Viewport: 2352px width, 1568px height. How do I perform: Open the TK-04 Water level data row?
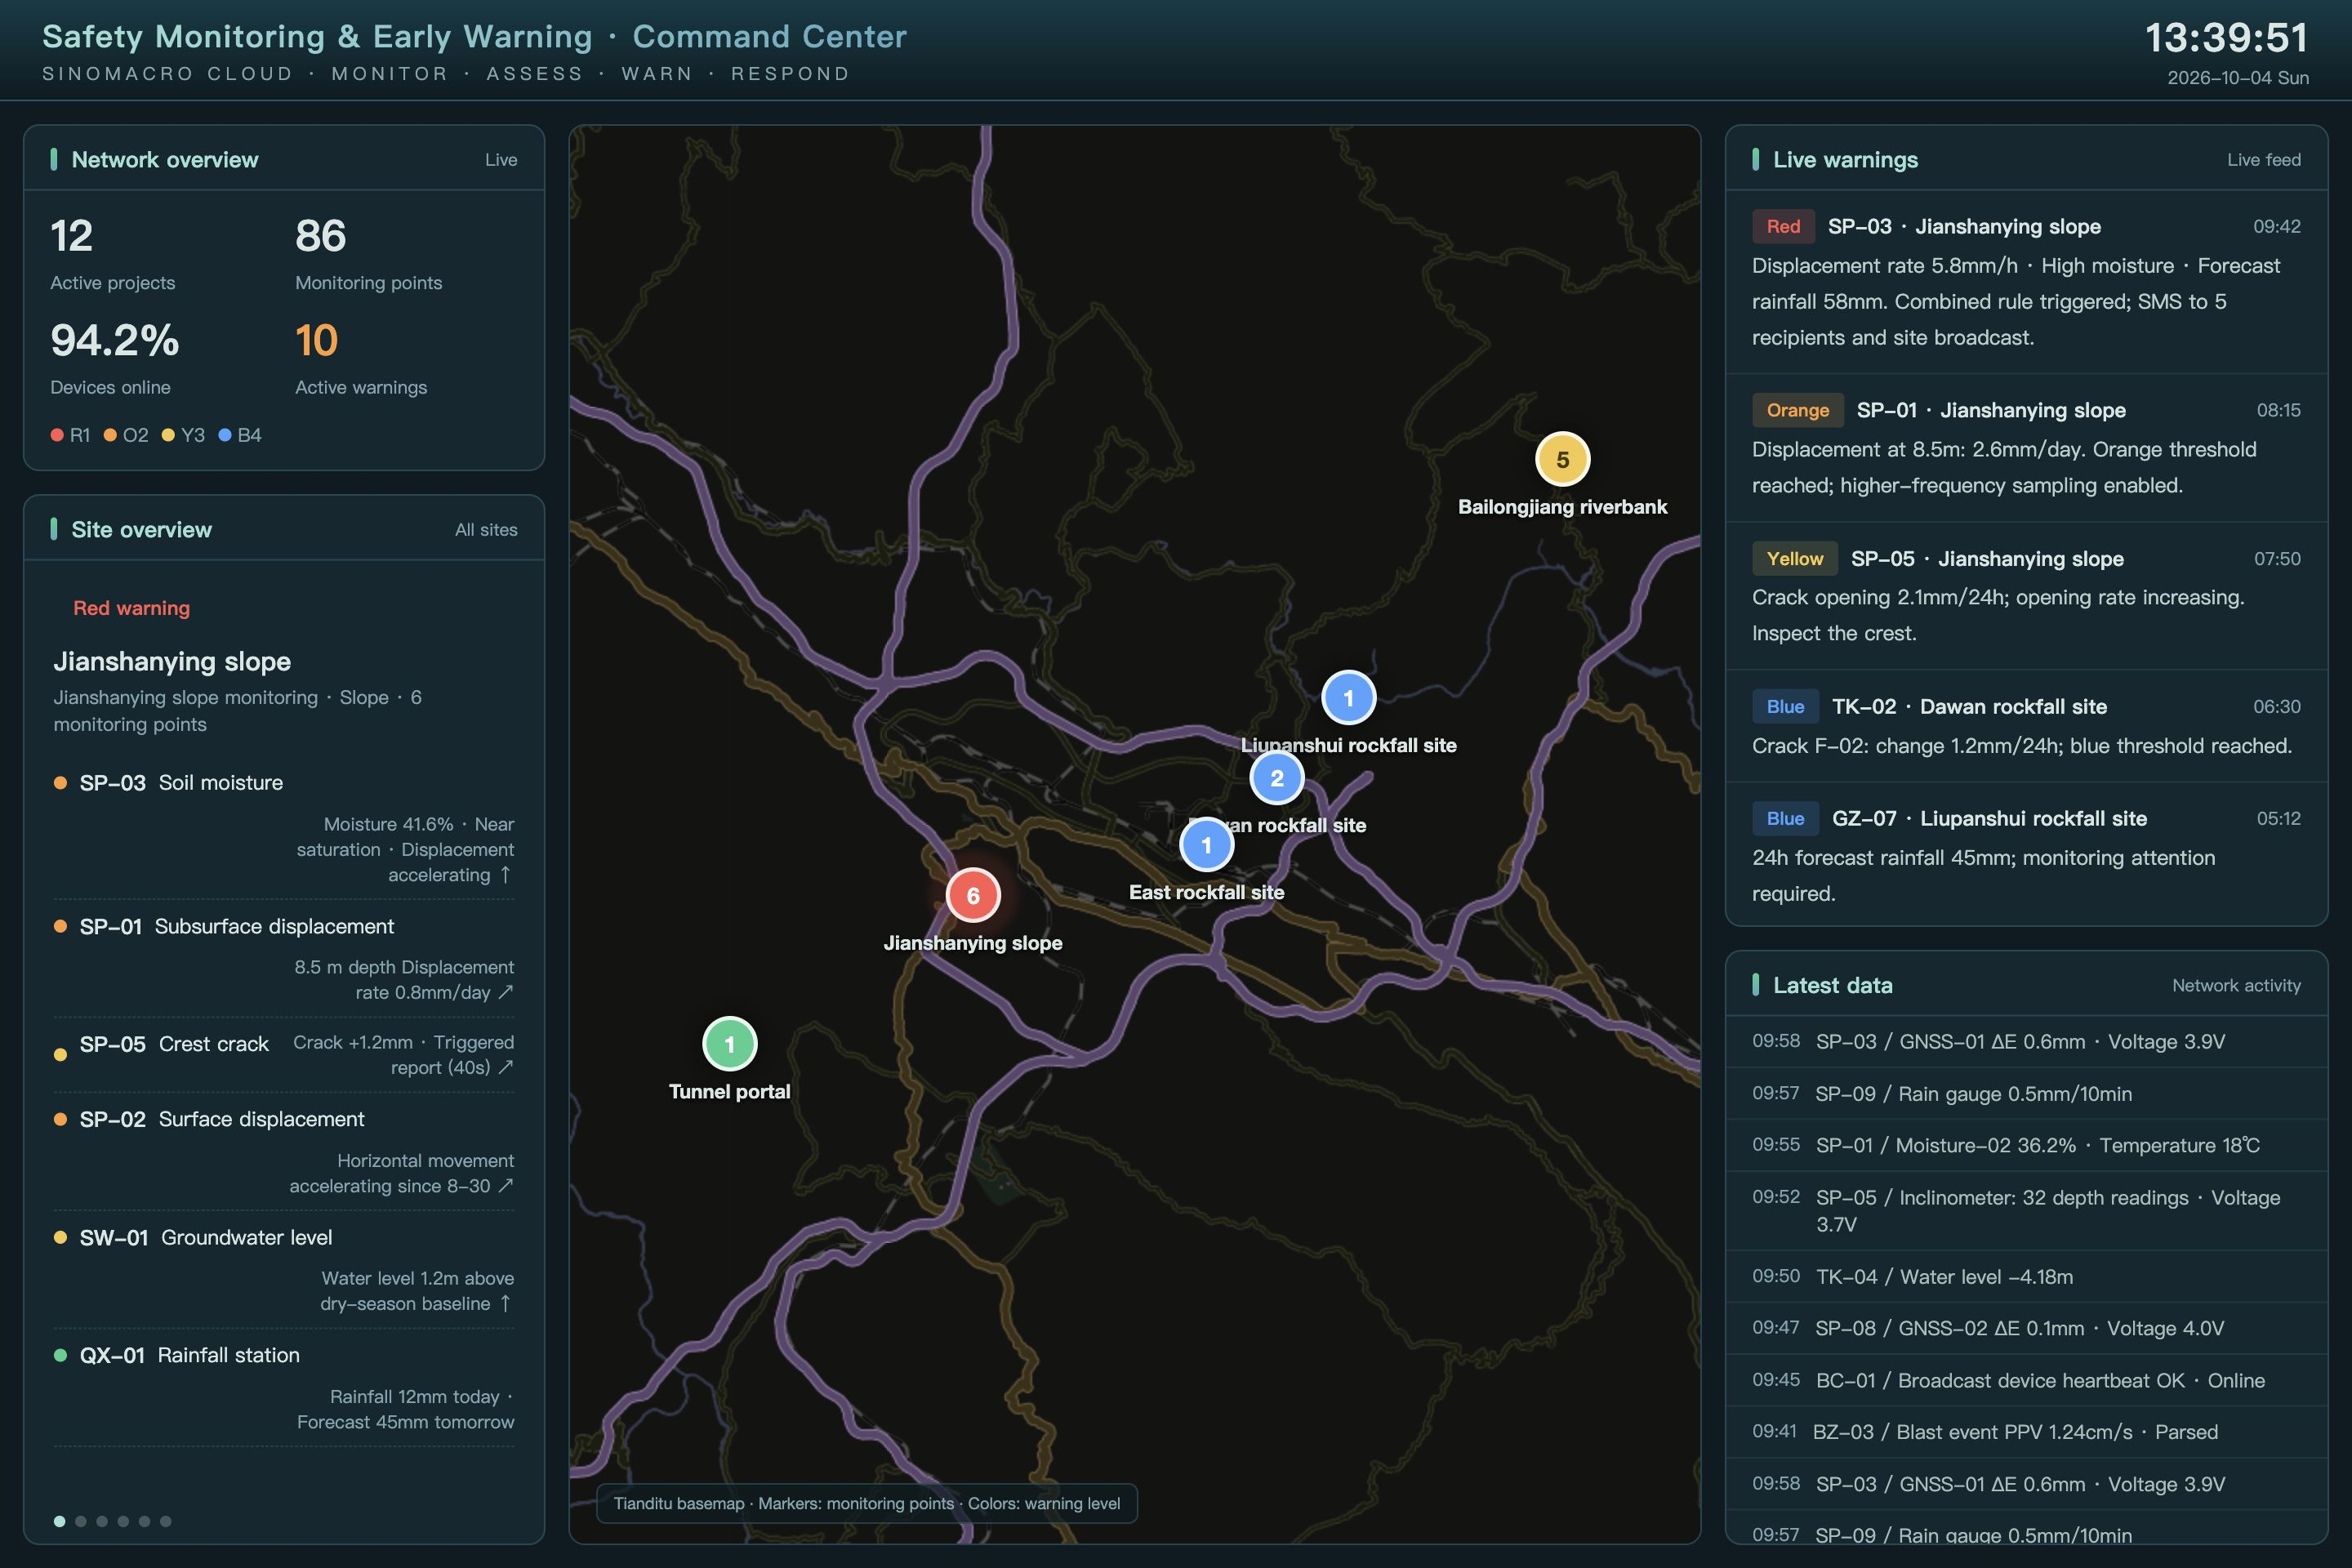2026,1277
